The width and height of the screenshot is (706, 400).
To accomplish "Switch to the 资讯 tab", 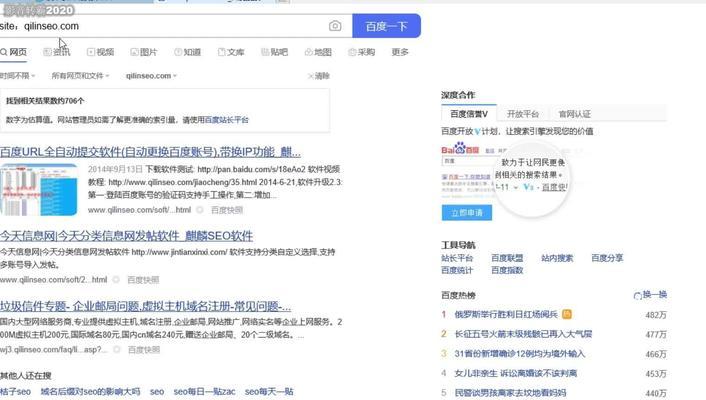I will (57, 52).
